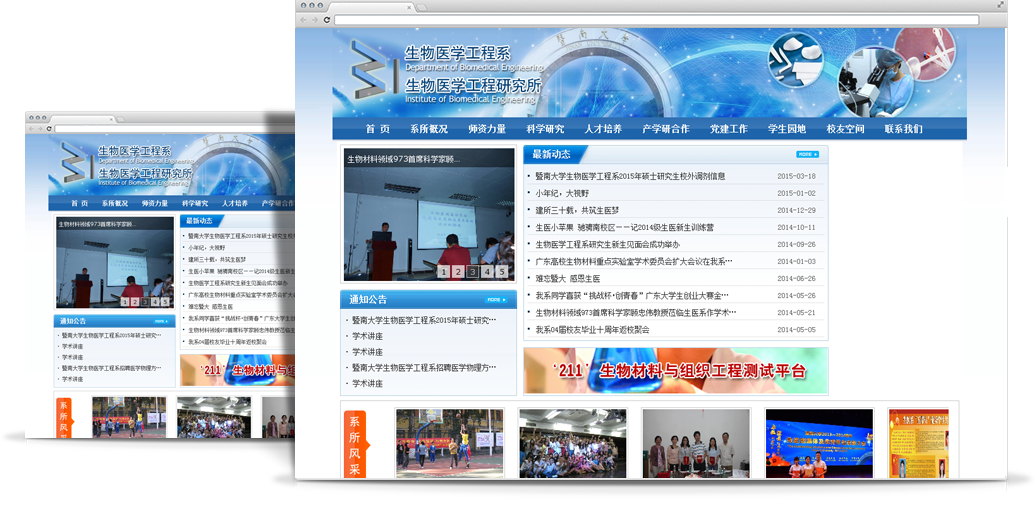Reload page in the small left browser window
This screenshot has width=1035, height=510.
click(48, 129)
